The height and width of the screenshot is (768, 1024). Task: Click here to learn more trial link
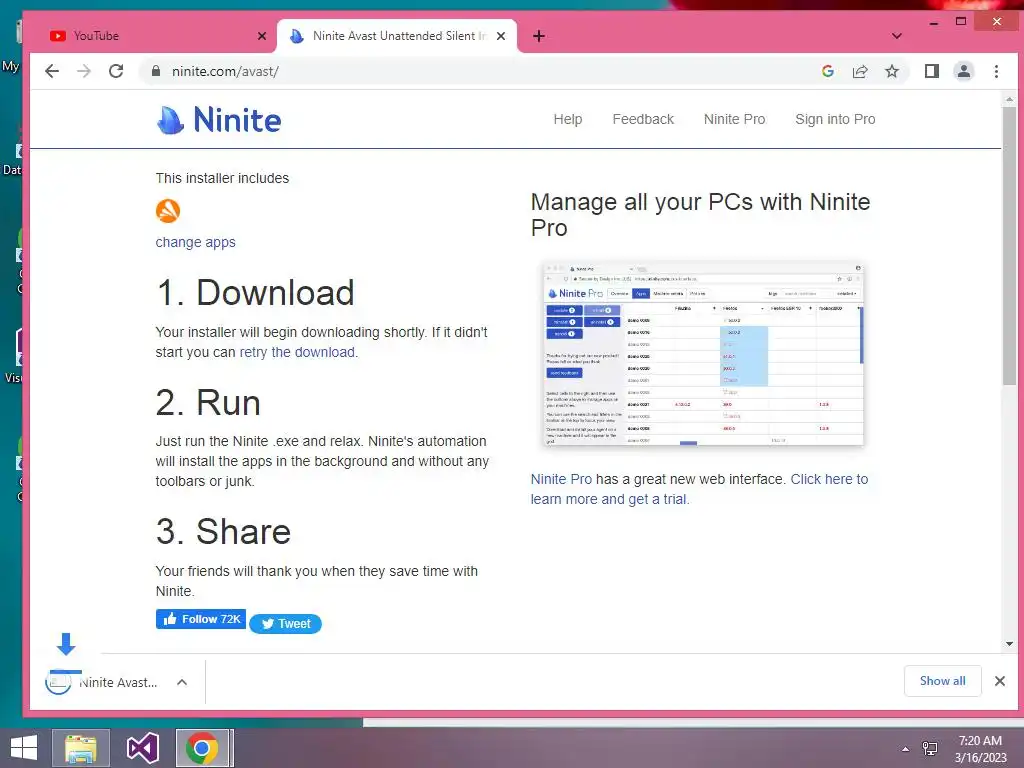(x=699, y=489)
